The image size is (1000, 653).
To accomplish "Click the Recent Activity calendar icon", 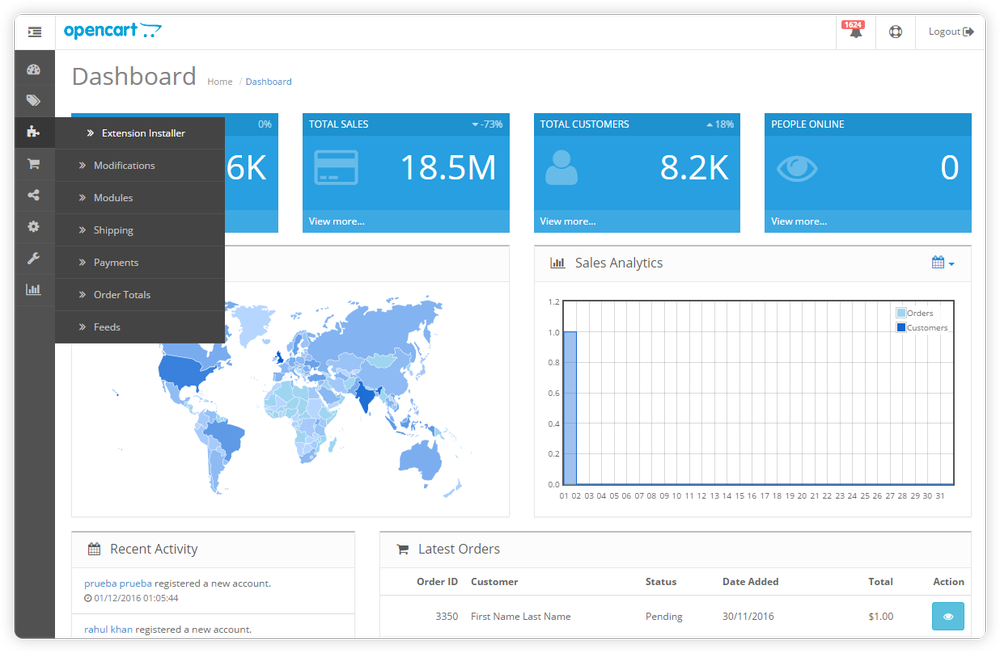I will [94, 549].
